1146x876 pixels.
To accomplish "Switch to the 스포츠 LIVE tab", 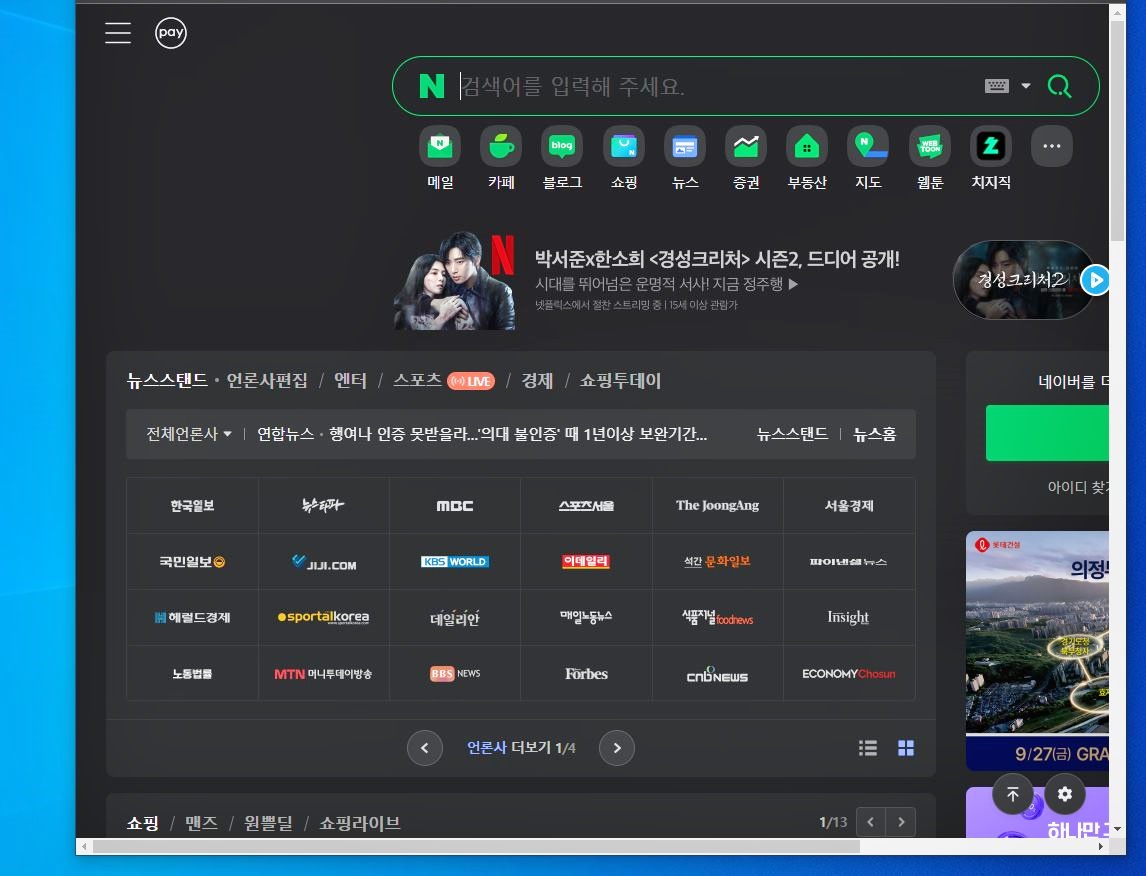I will 444,381.
